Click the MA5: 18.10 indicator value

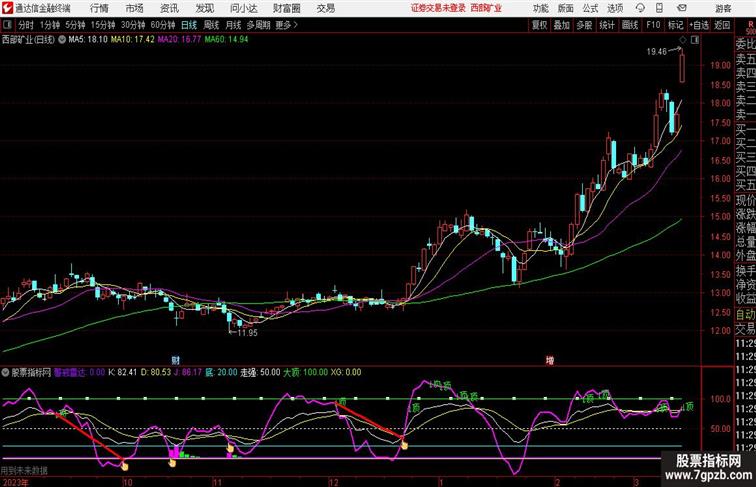pyautogui.click(x=88, y=40)
